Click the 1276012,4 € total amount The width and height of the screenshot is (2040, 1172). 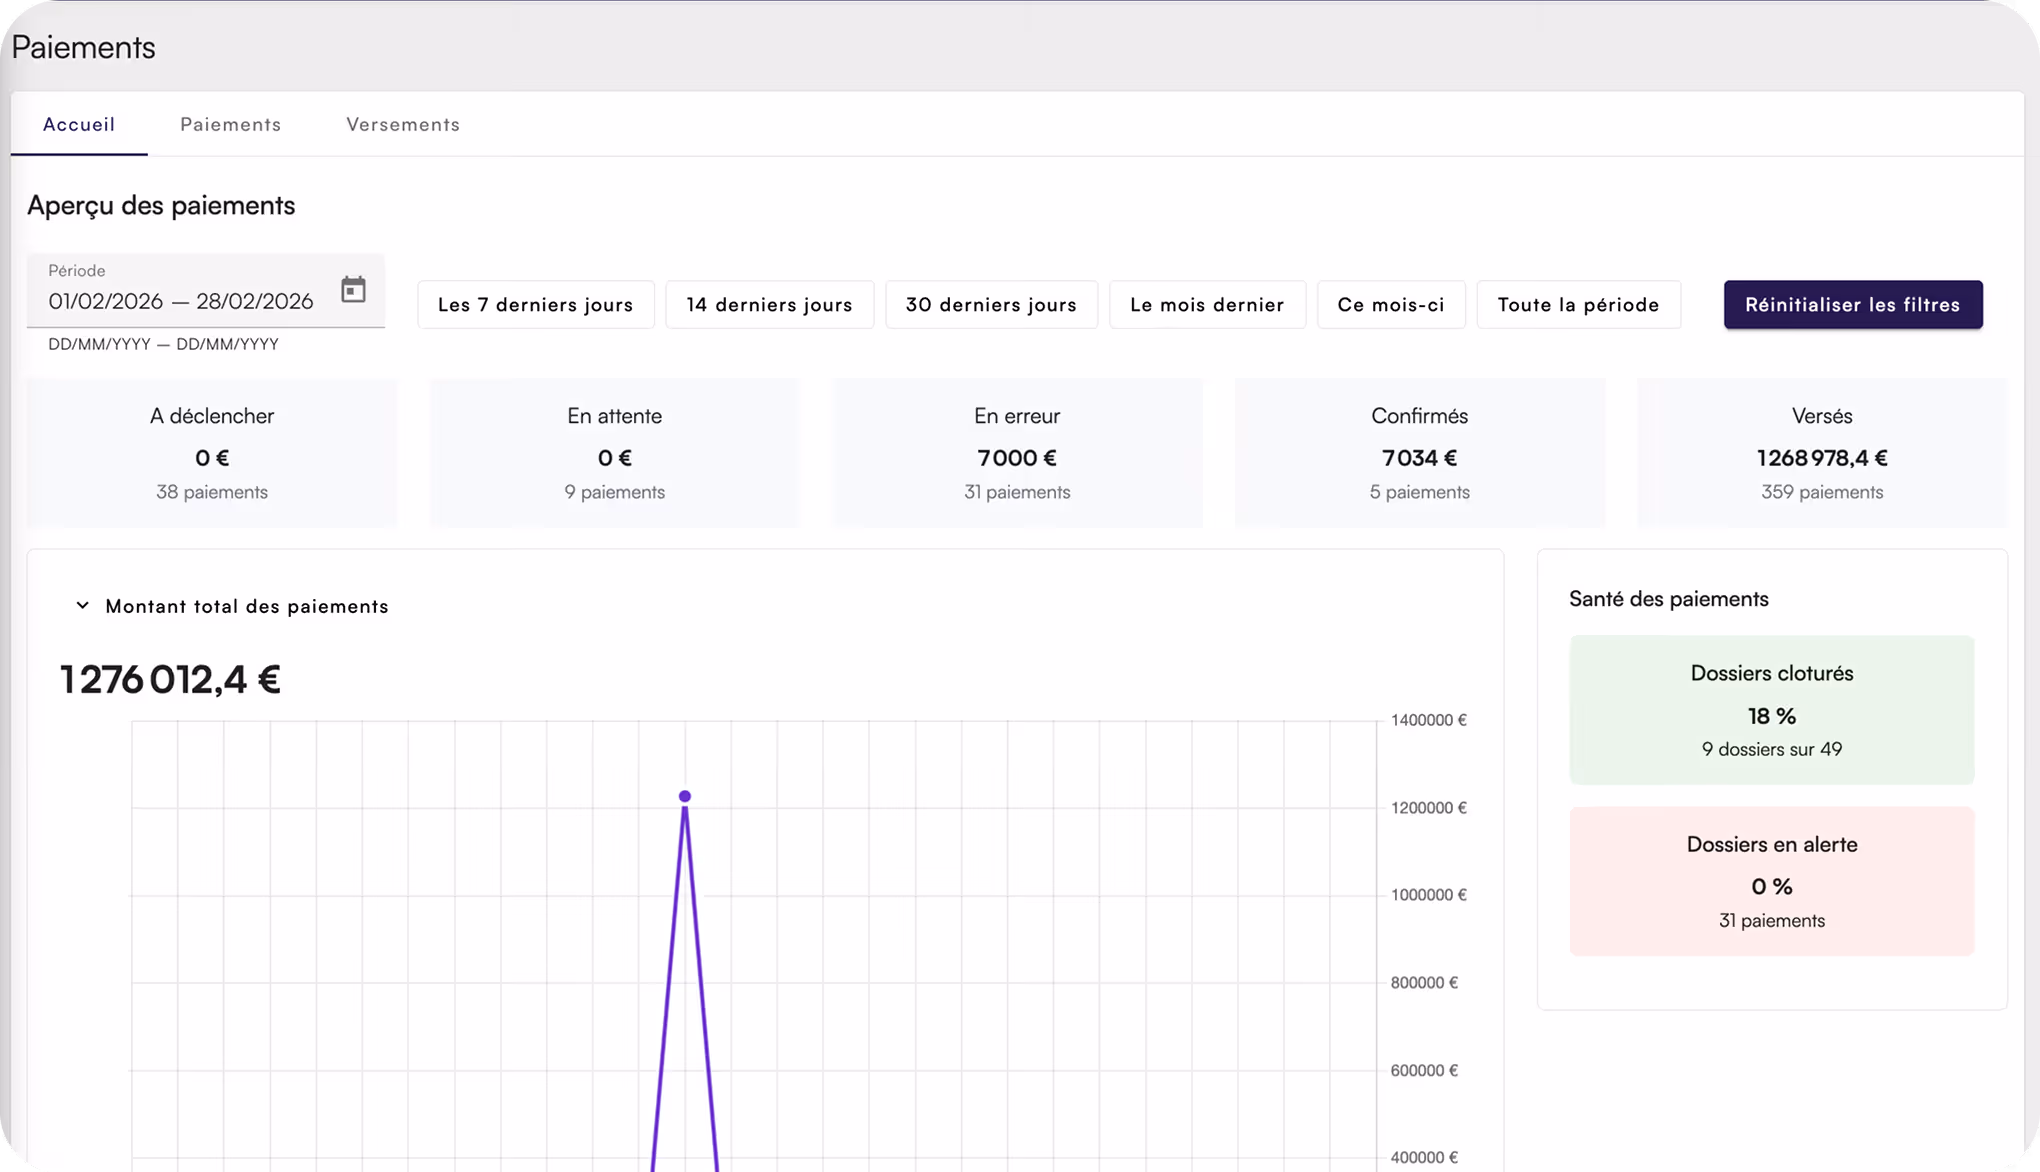coord(171,680)
